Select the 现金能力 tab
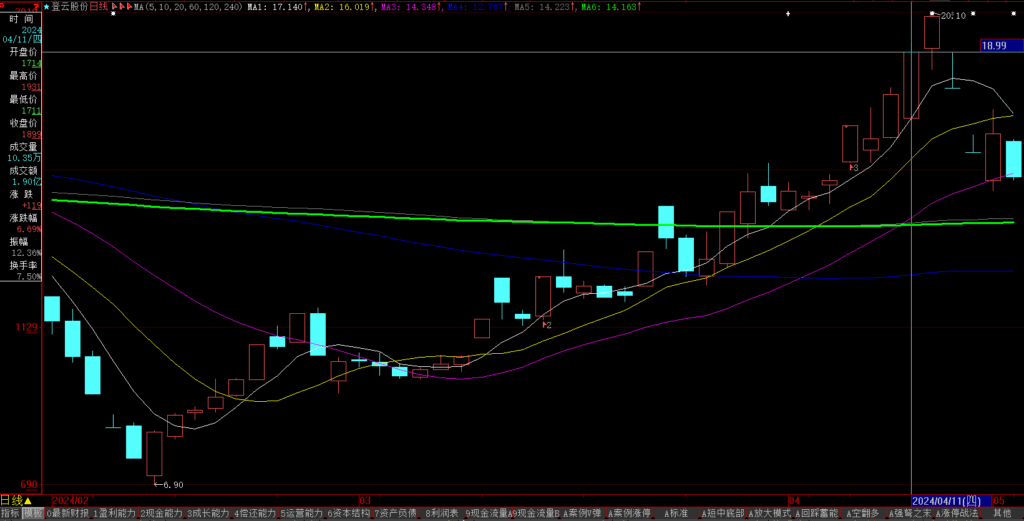Image resolution: width=1024 pixels, height=521 pixels. [x=160, y=513]
